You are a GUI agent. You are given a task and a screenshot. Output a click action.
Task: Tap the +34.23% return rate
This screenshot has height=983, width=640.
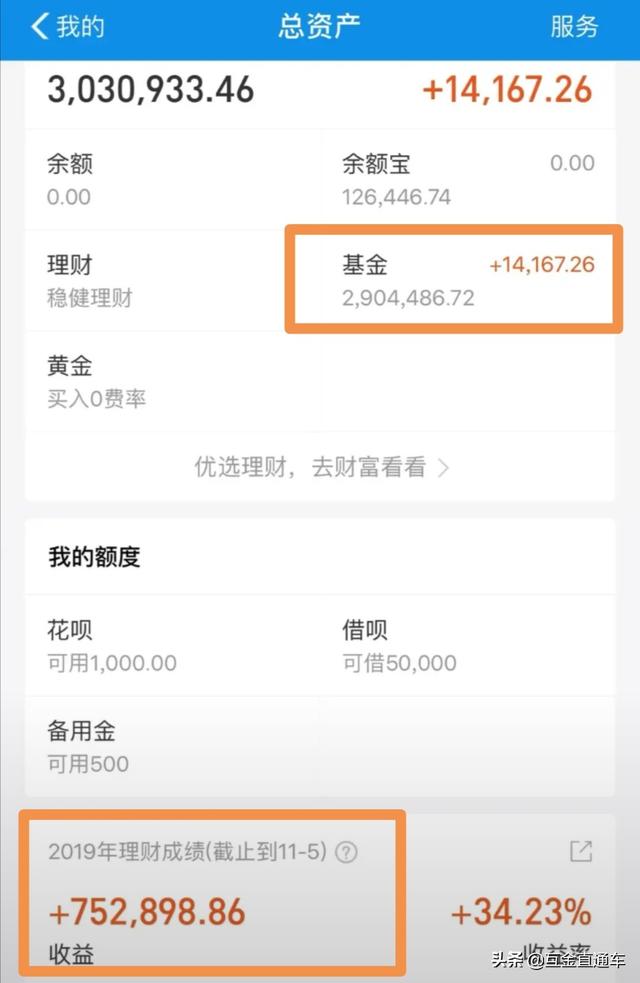tap(520, 912)
